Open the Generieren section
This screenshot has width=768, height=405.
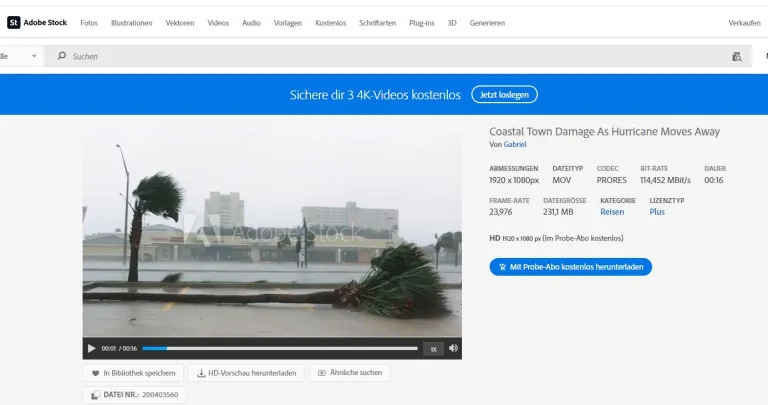[x=487, y=23]
